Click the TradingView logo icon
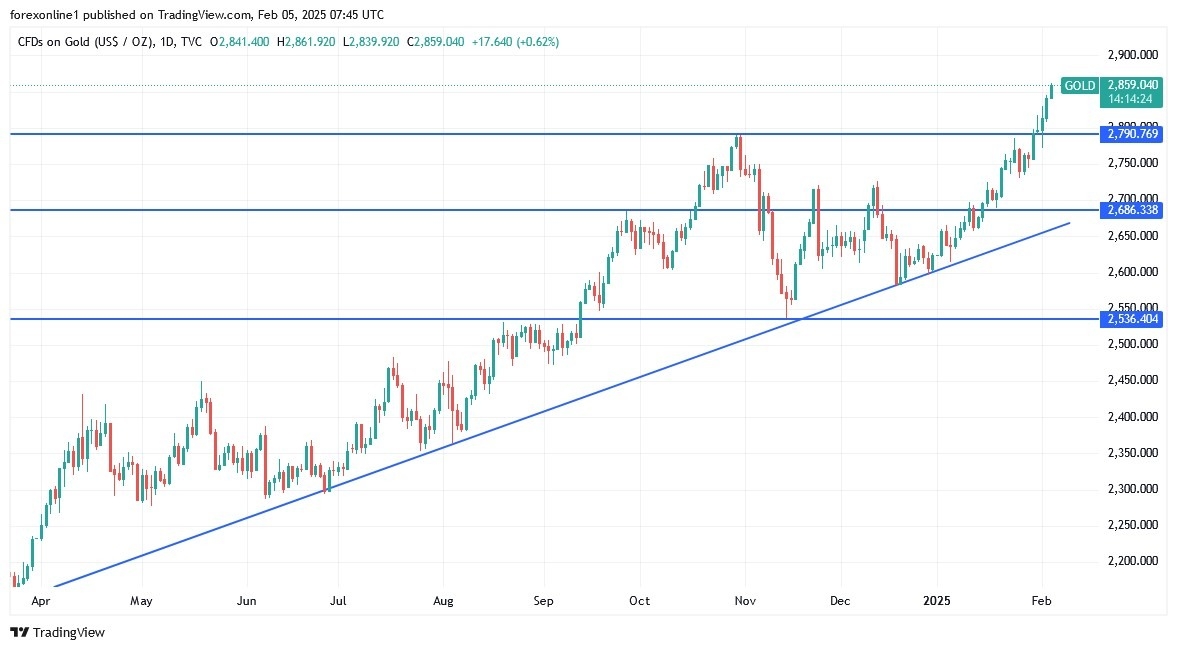This screenshot has height=650, width=1177. (x=19, y=632)
